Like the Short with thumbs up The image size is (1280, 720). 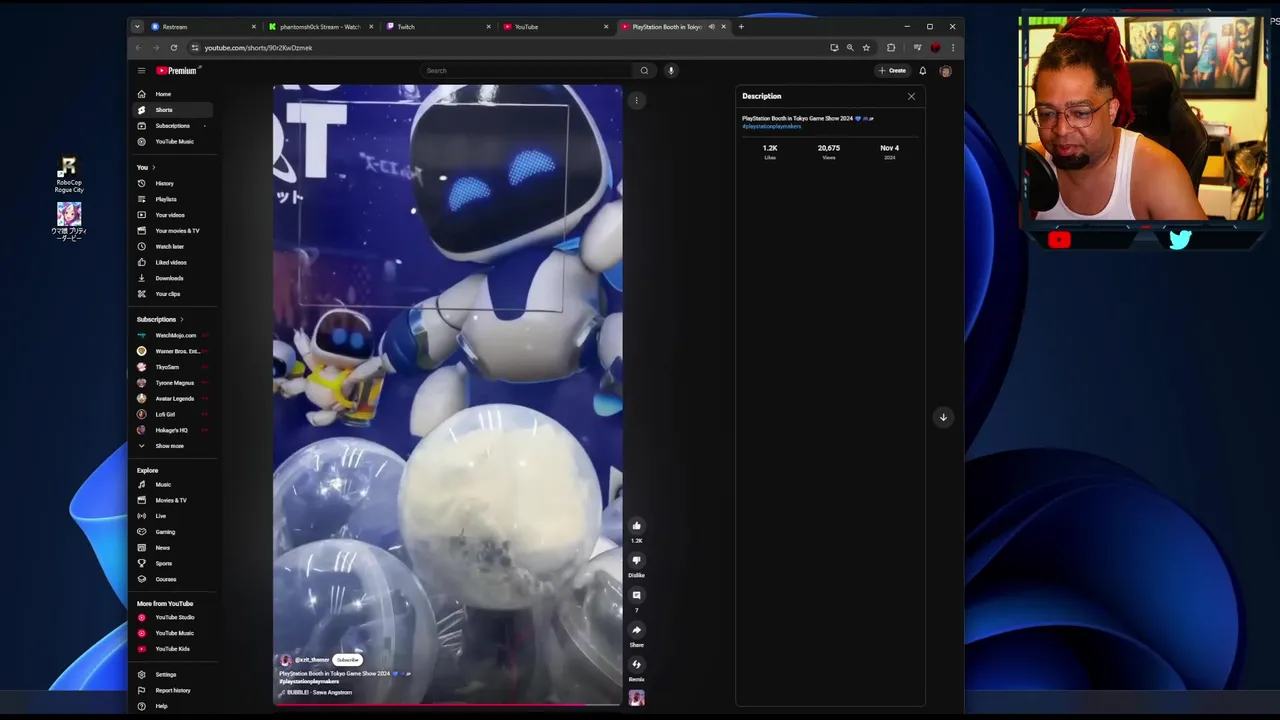[x=636, y=526]
